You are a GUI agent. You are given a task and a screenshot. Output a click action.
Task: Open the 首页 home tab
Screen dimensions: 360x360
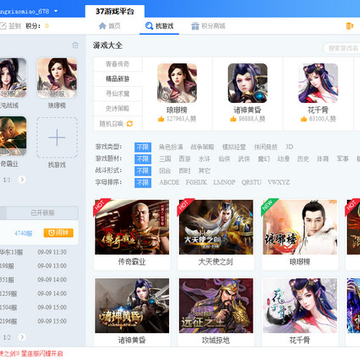[109, 26]
